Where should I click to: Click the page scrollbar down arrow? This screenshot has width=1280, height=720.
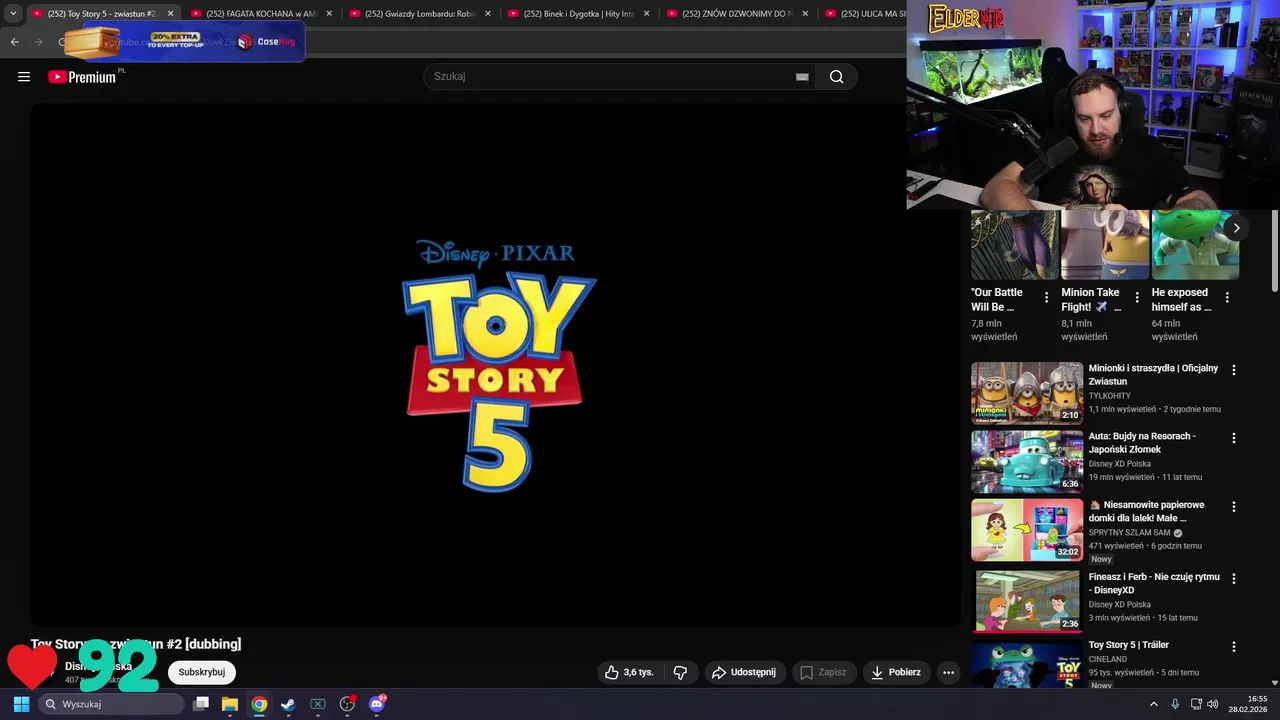1274,683
